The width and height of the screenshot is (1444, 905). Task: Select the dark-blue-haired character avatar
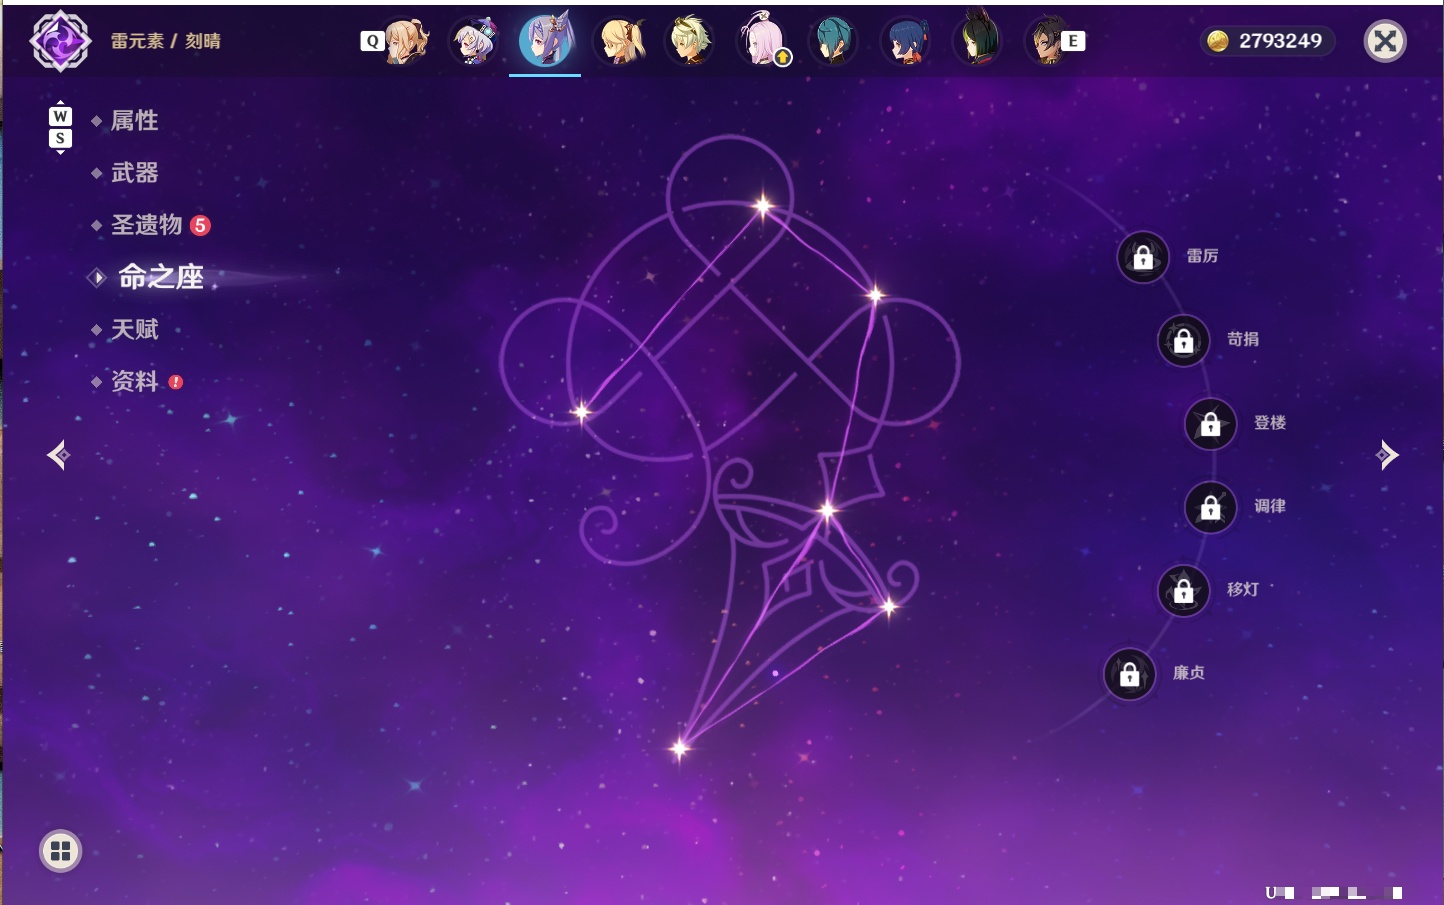(x=905, y=41)
